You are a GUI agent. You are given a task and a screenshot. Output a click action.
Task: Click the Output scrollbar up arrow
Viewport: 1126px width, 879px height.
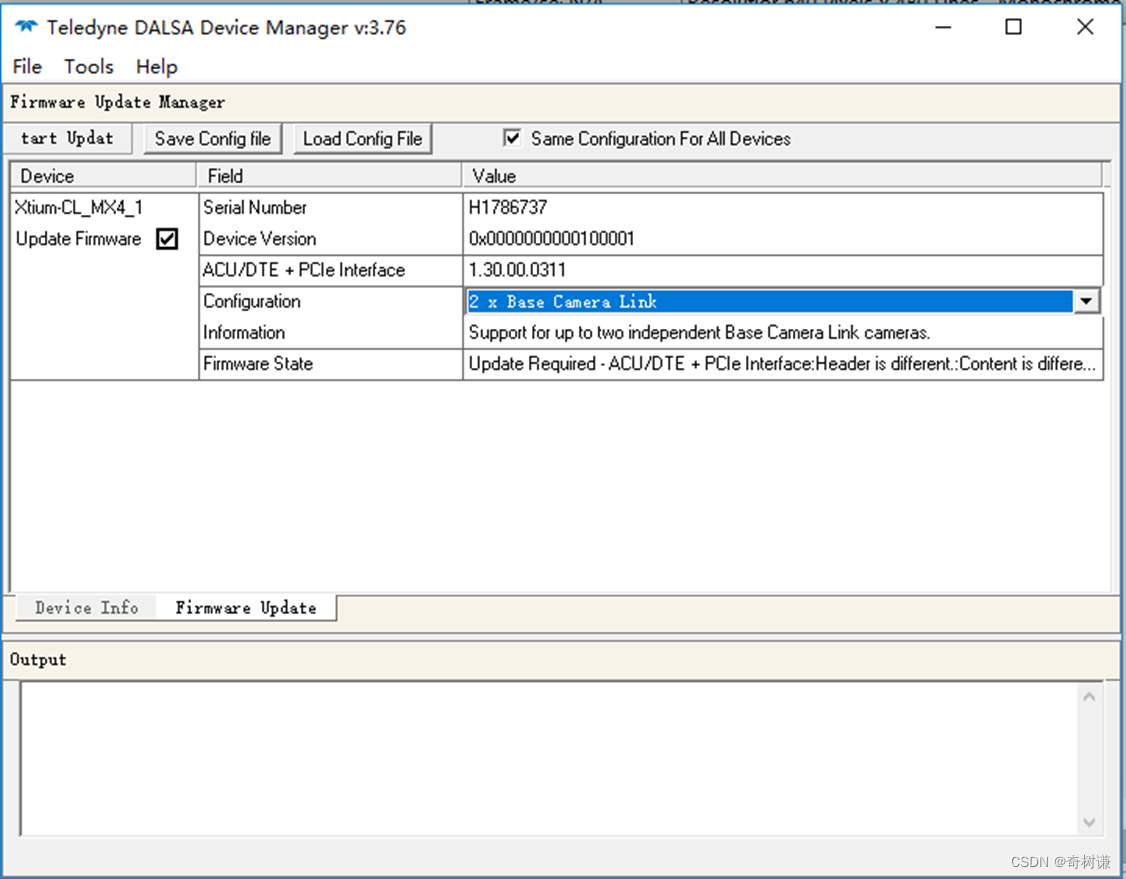[1089, 697]
